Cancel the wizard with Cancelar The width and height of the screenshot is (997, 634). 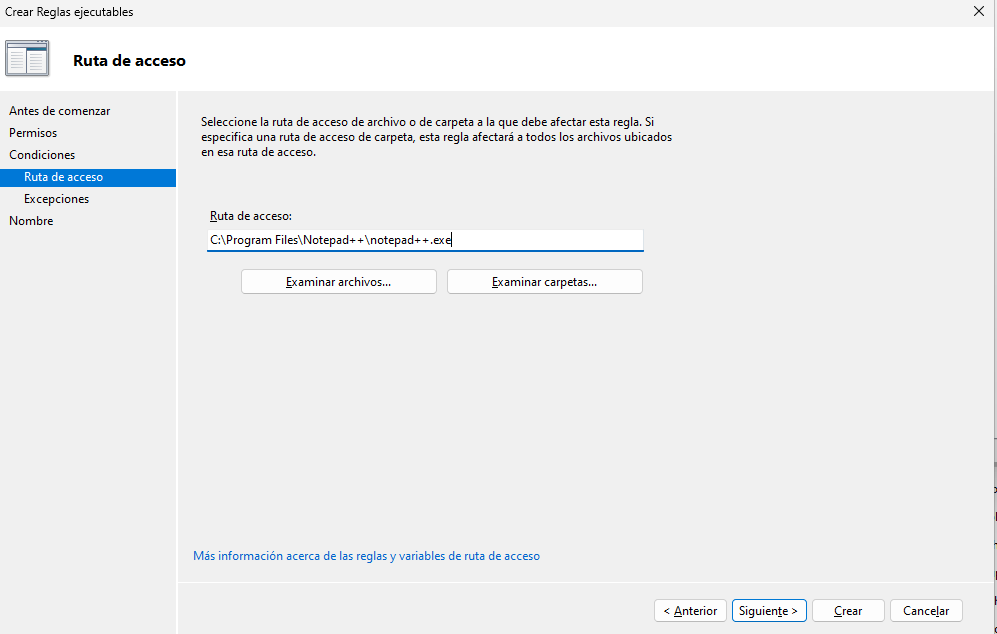tap(926, 611)
